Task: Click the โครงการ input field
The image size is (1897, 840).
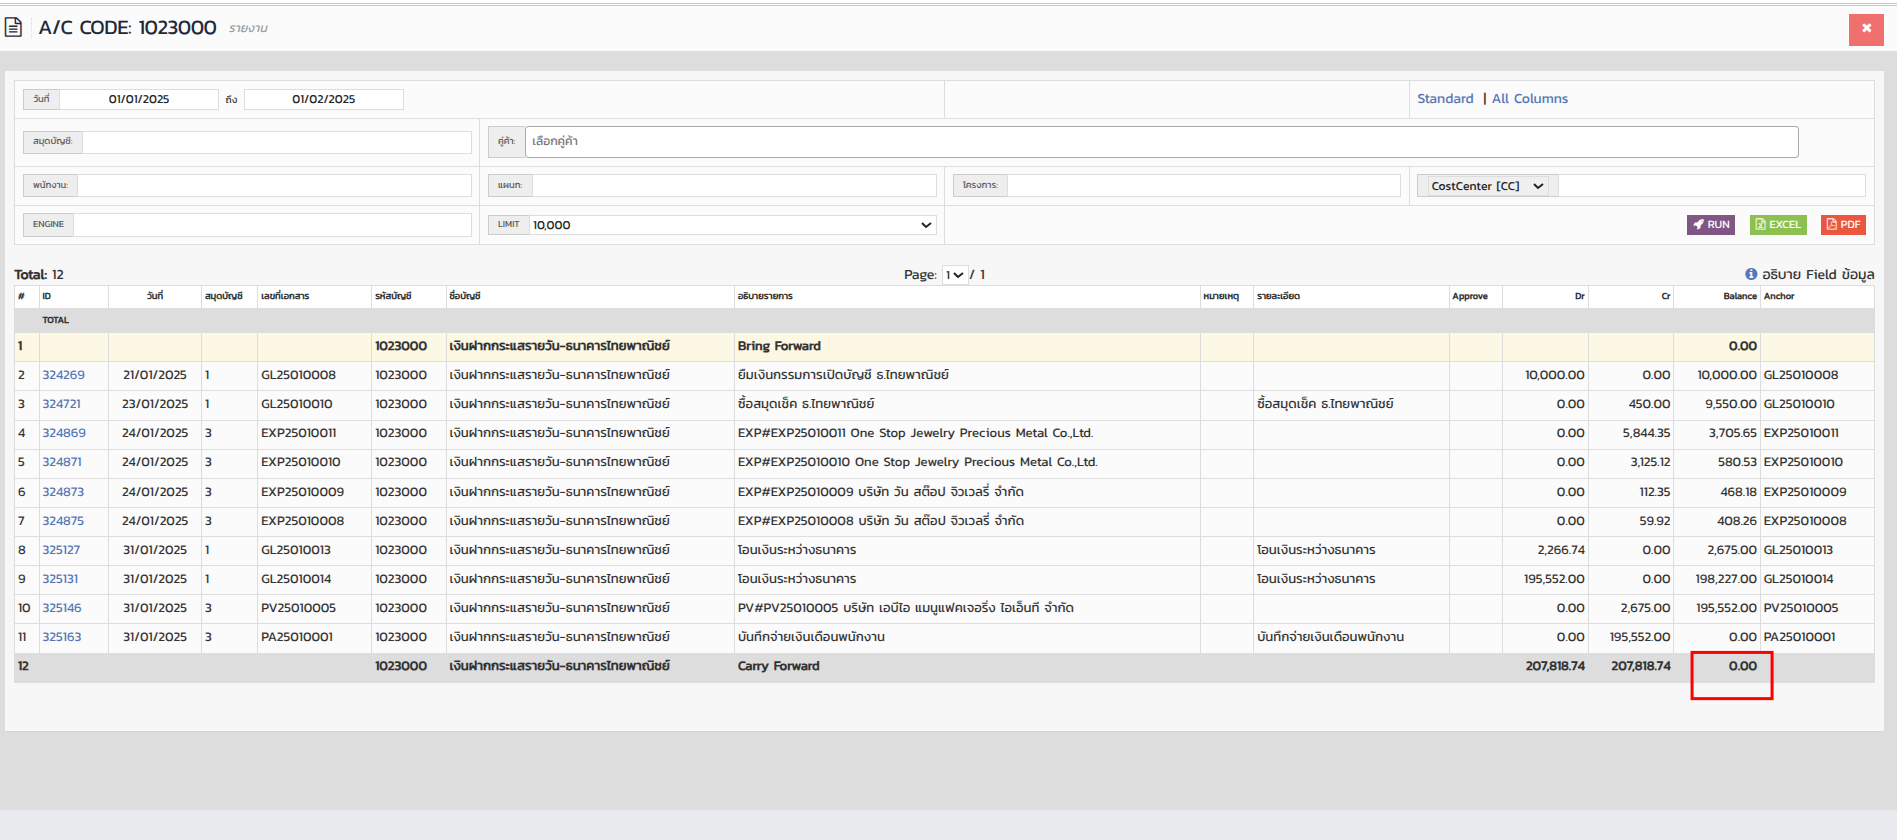Action: pos(1204,185)
